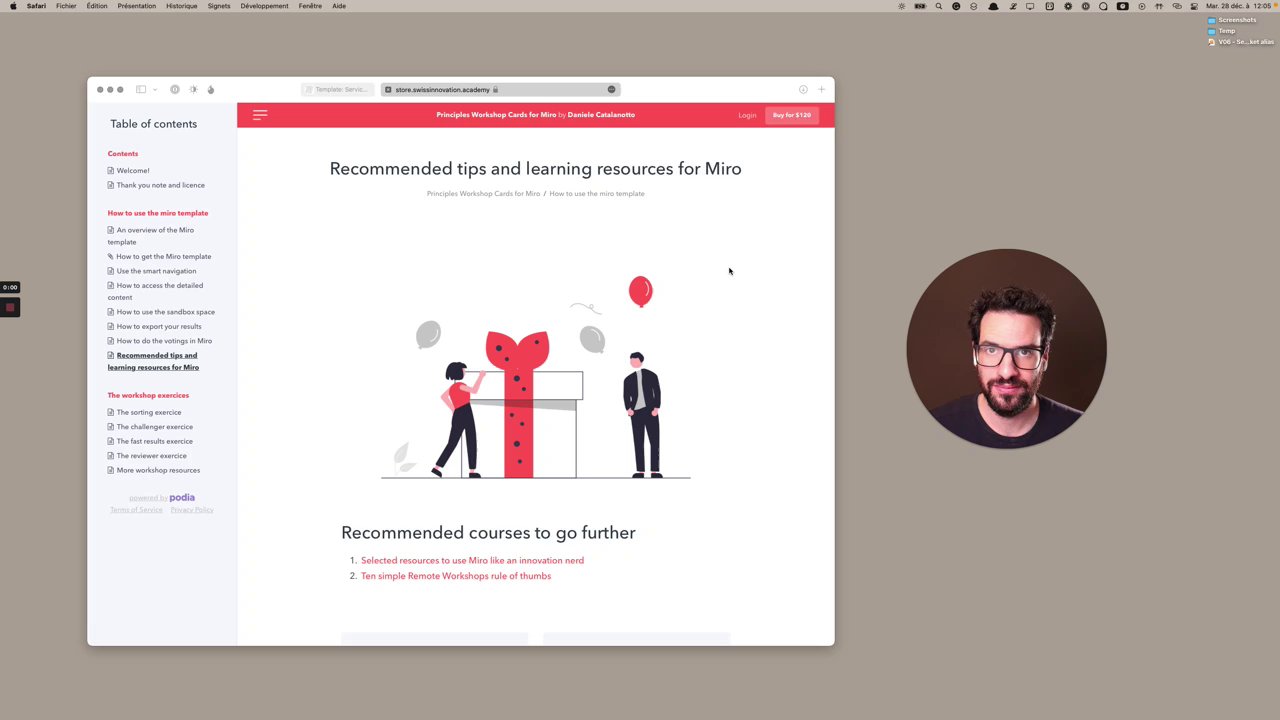Open the Privacy Policy link
Viewport: 1280px width, 720px height.
(x=192, y=510)
